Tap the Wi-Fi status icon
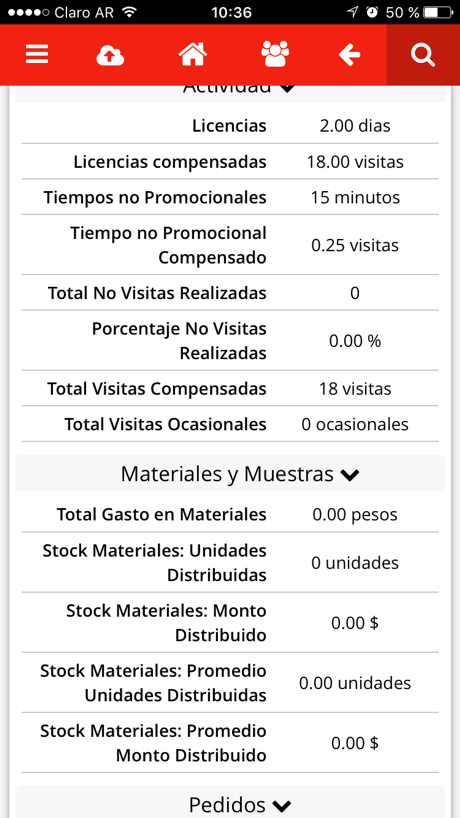This screenshot has height=818, width=460. 129,13
